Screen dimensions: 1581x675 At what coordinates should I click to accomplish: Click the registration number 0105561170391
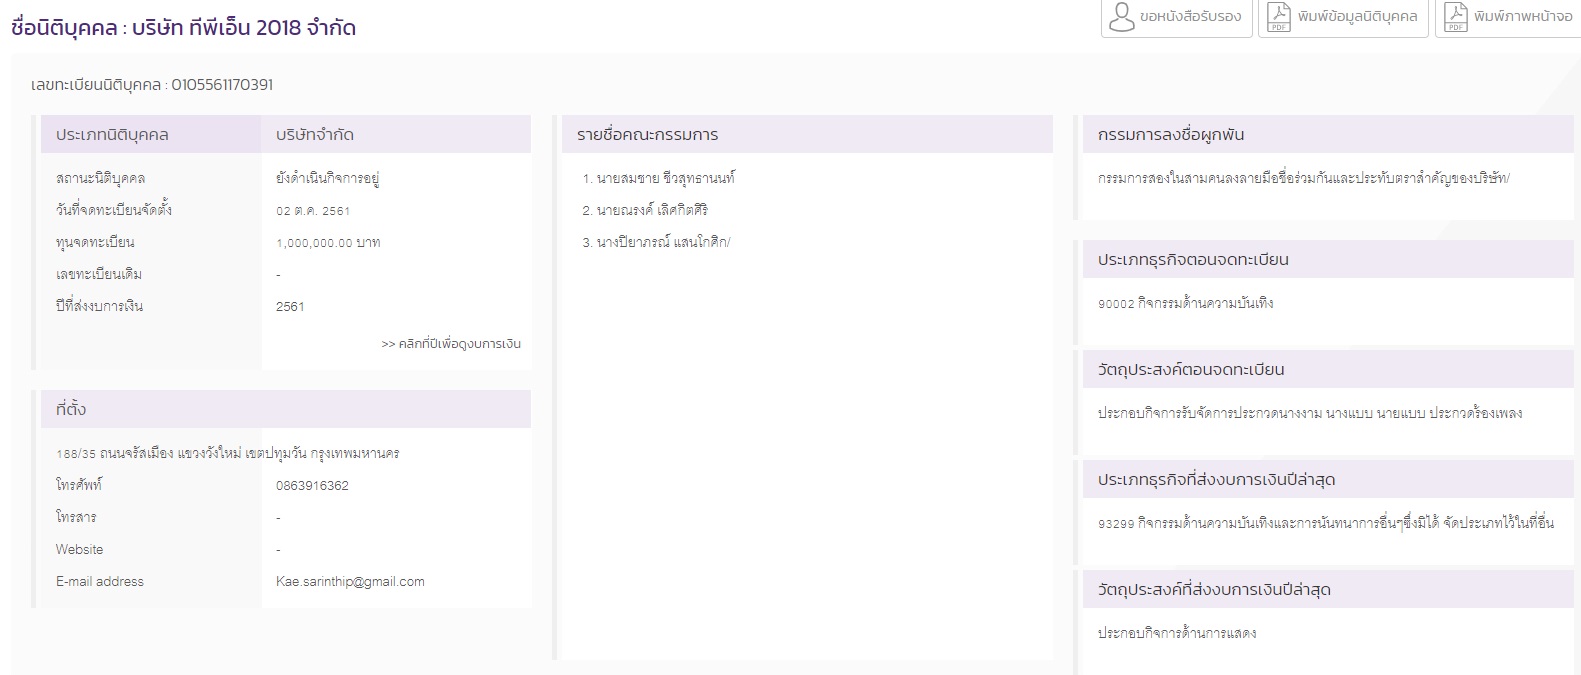[221, 85]
